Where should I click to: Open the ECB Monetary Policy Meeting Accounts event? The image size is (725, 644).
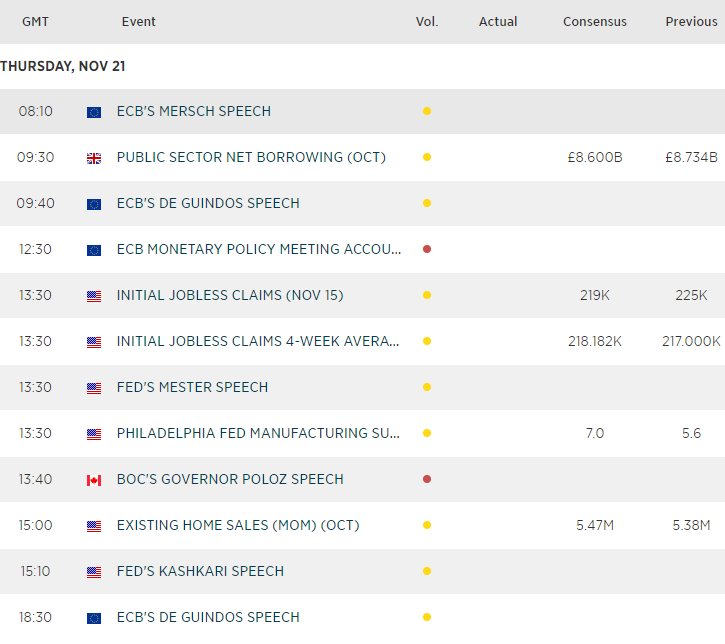pyautogui.click(x=259, y=250)
